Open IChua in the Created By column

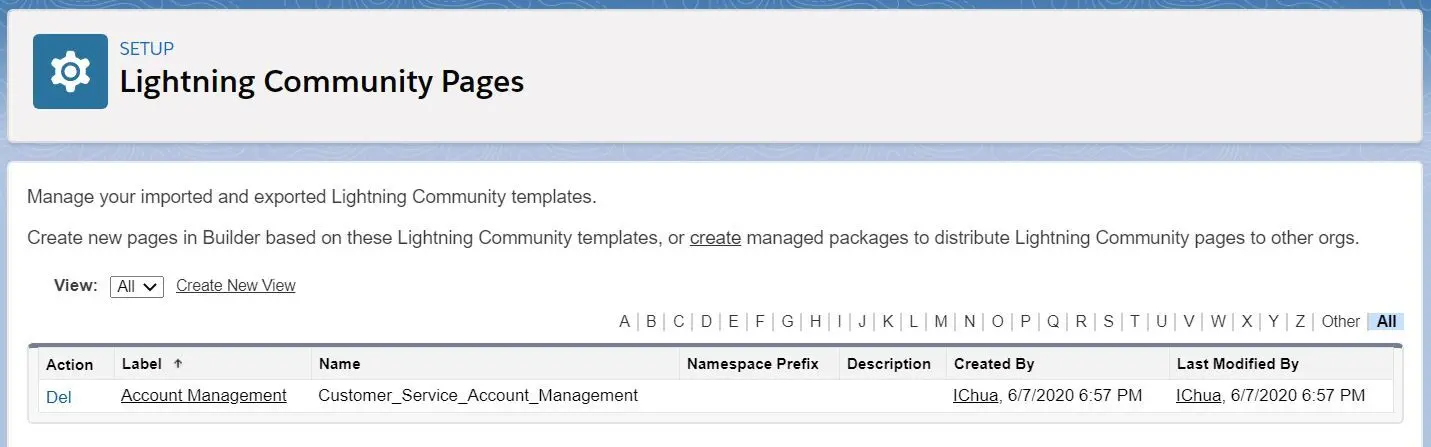click(976, 395)
